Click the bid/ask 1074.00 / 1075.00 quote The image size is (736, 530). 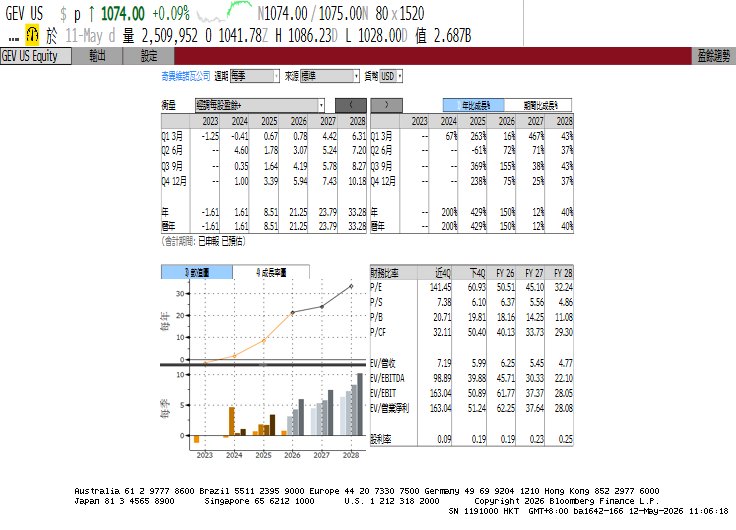(x=313, y=14)
